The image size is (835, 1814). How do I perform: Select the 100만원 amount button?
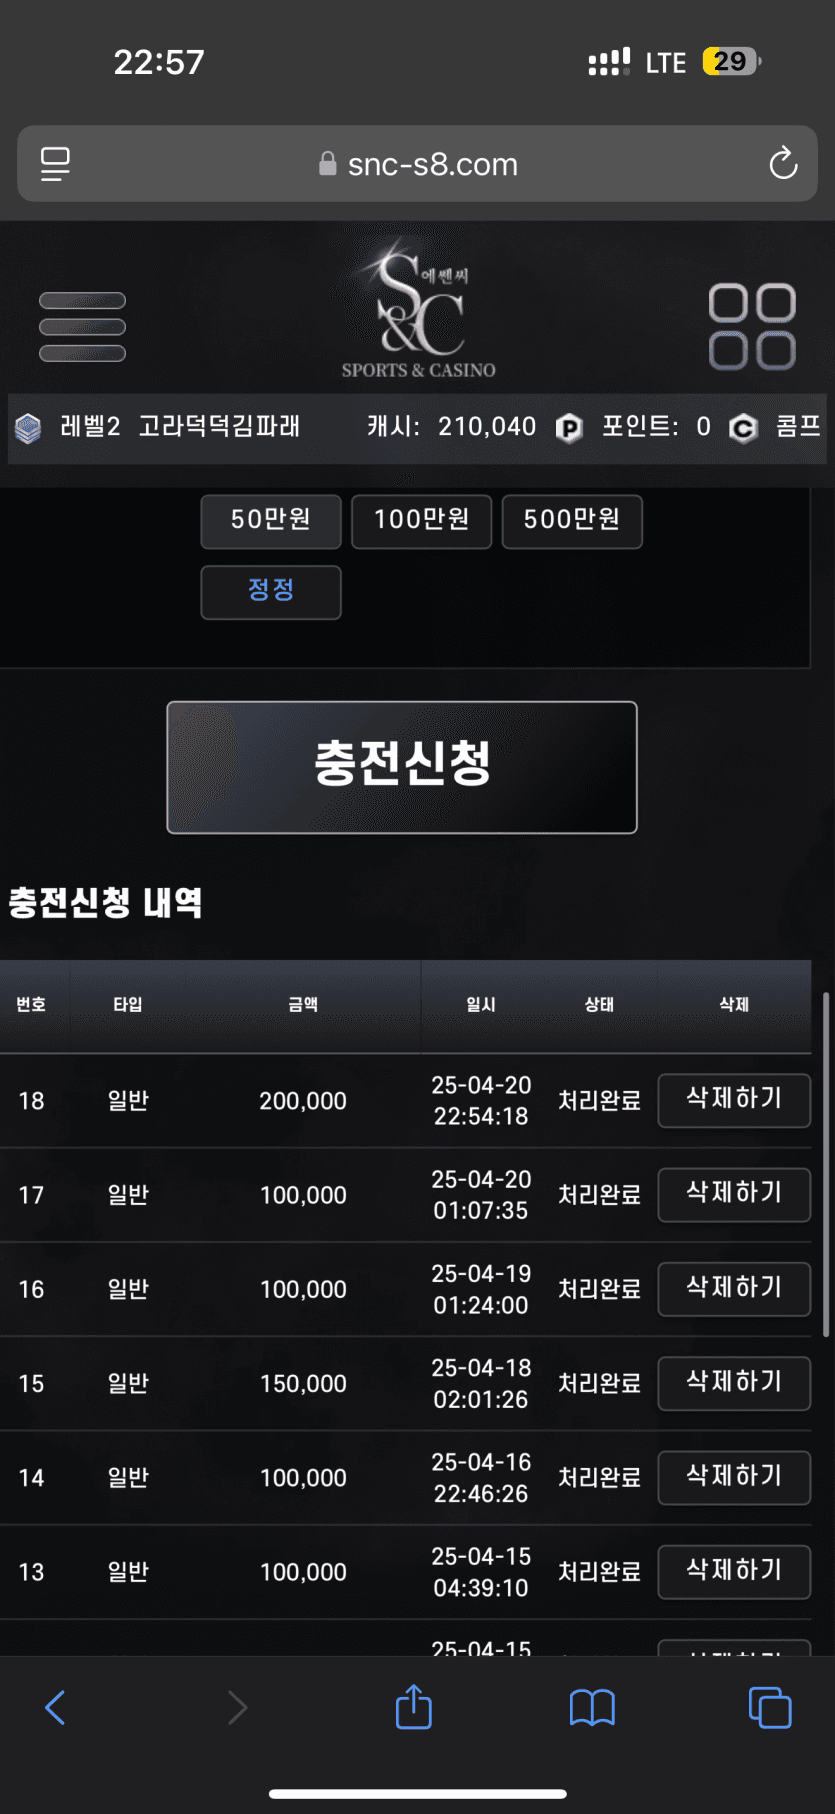422,521
